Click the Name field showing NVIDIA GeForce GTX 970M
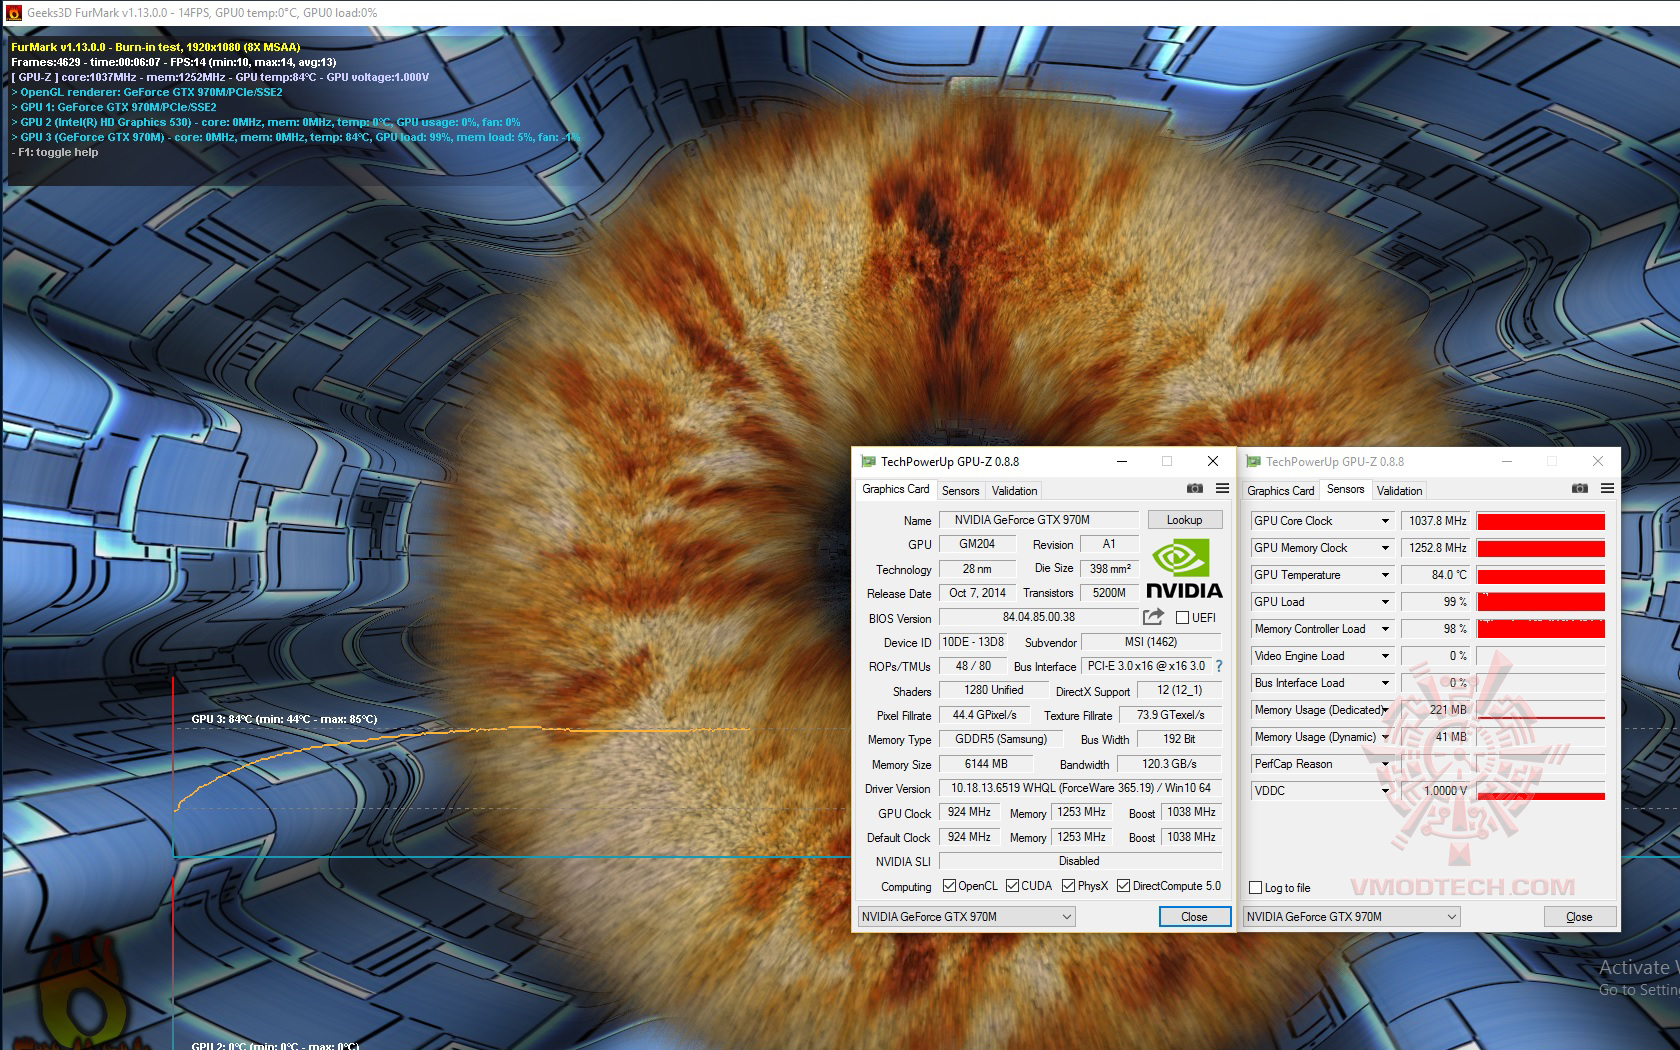The image size is (1680, 1050). point(1039,520)
